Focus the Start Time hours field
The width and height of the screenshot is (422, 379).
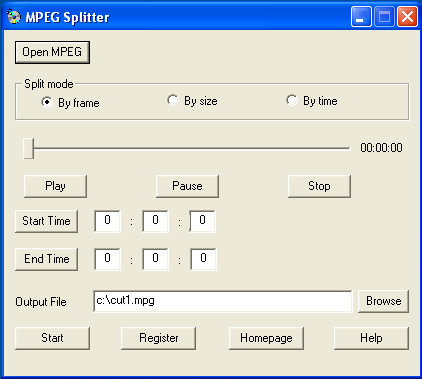coord(108,221)
